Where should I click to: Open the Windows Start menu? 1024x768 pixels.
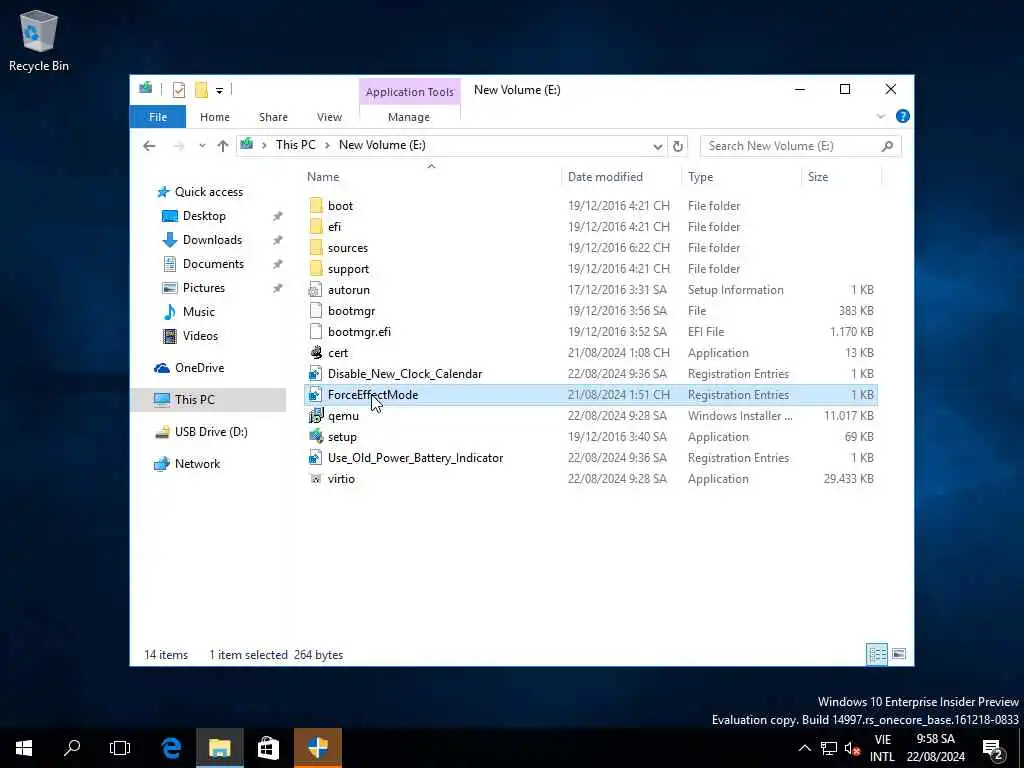tap(24, 748)
